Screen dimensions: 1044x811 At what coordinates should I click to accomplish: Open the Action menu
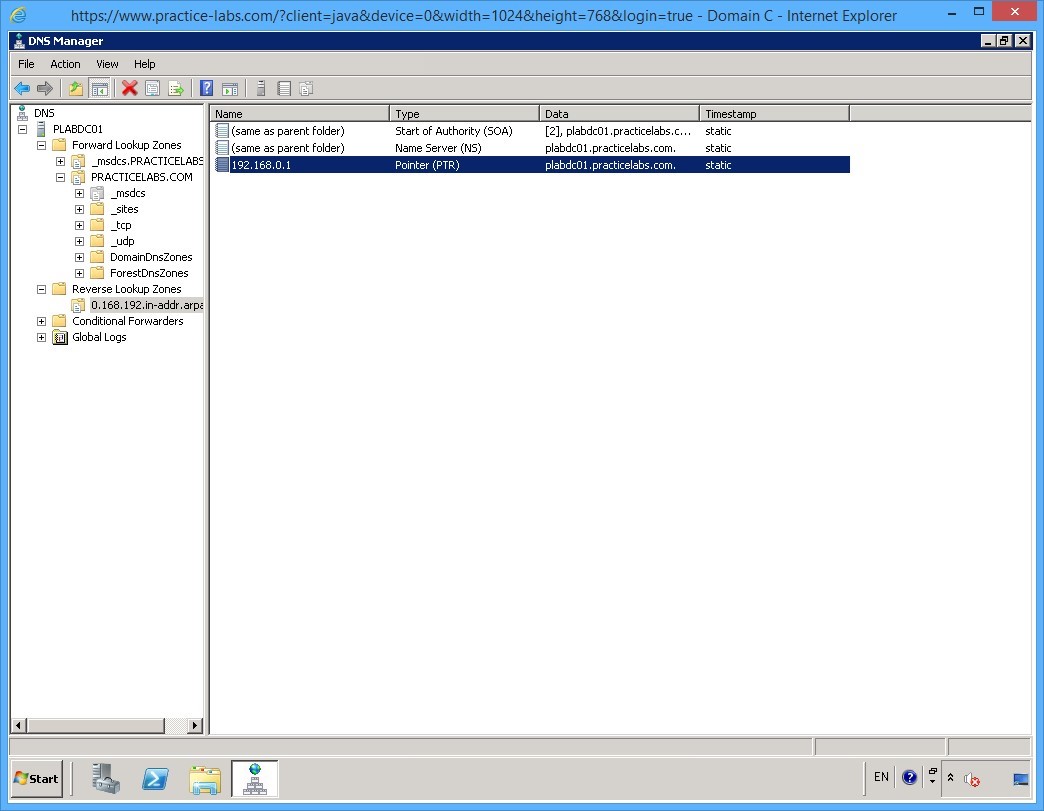pos(65,63)
